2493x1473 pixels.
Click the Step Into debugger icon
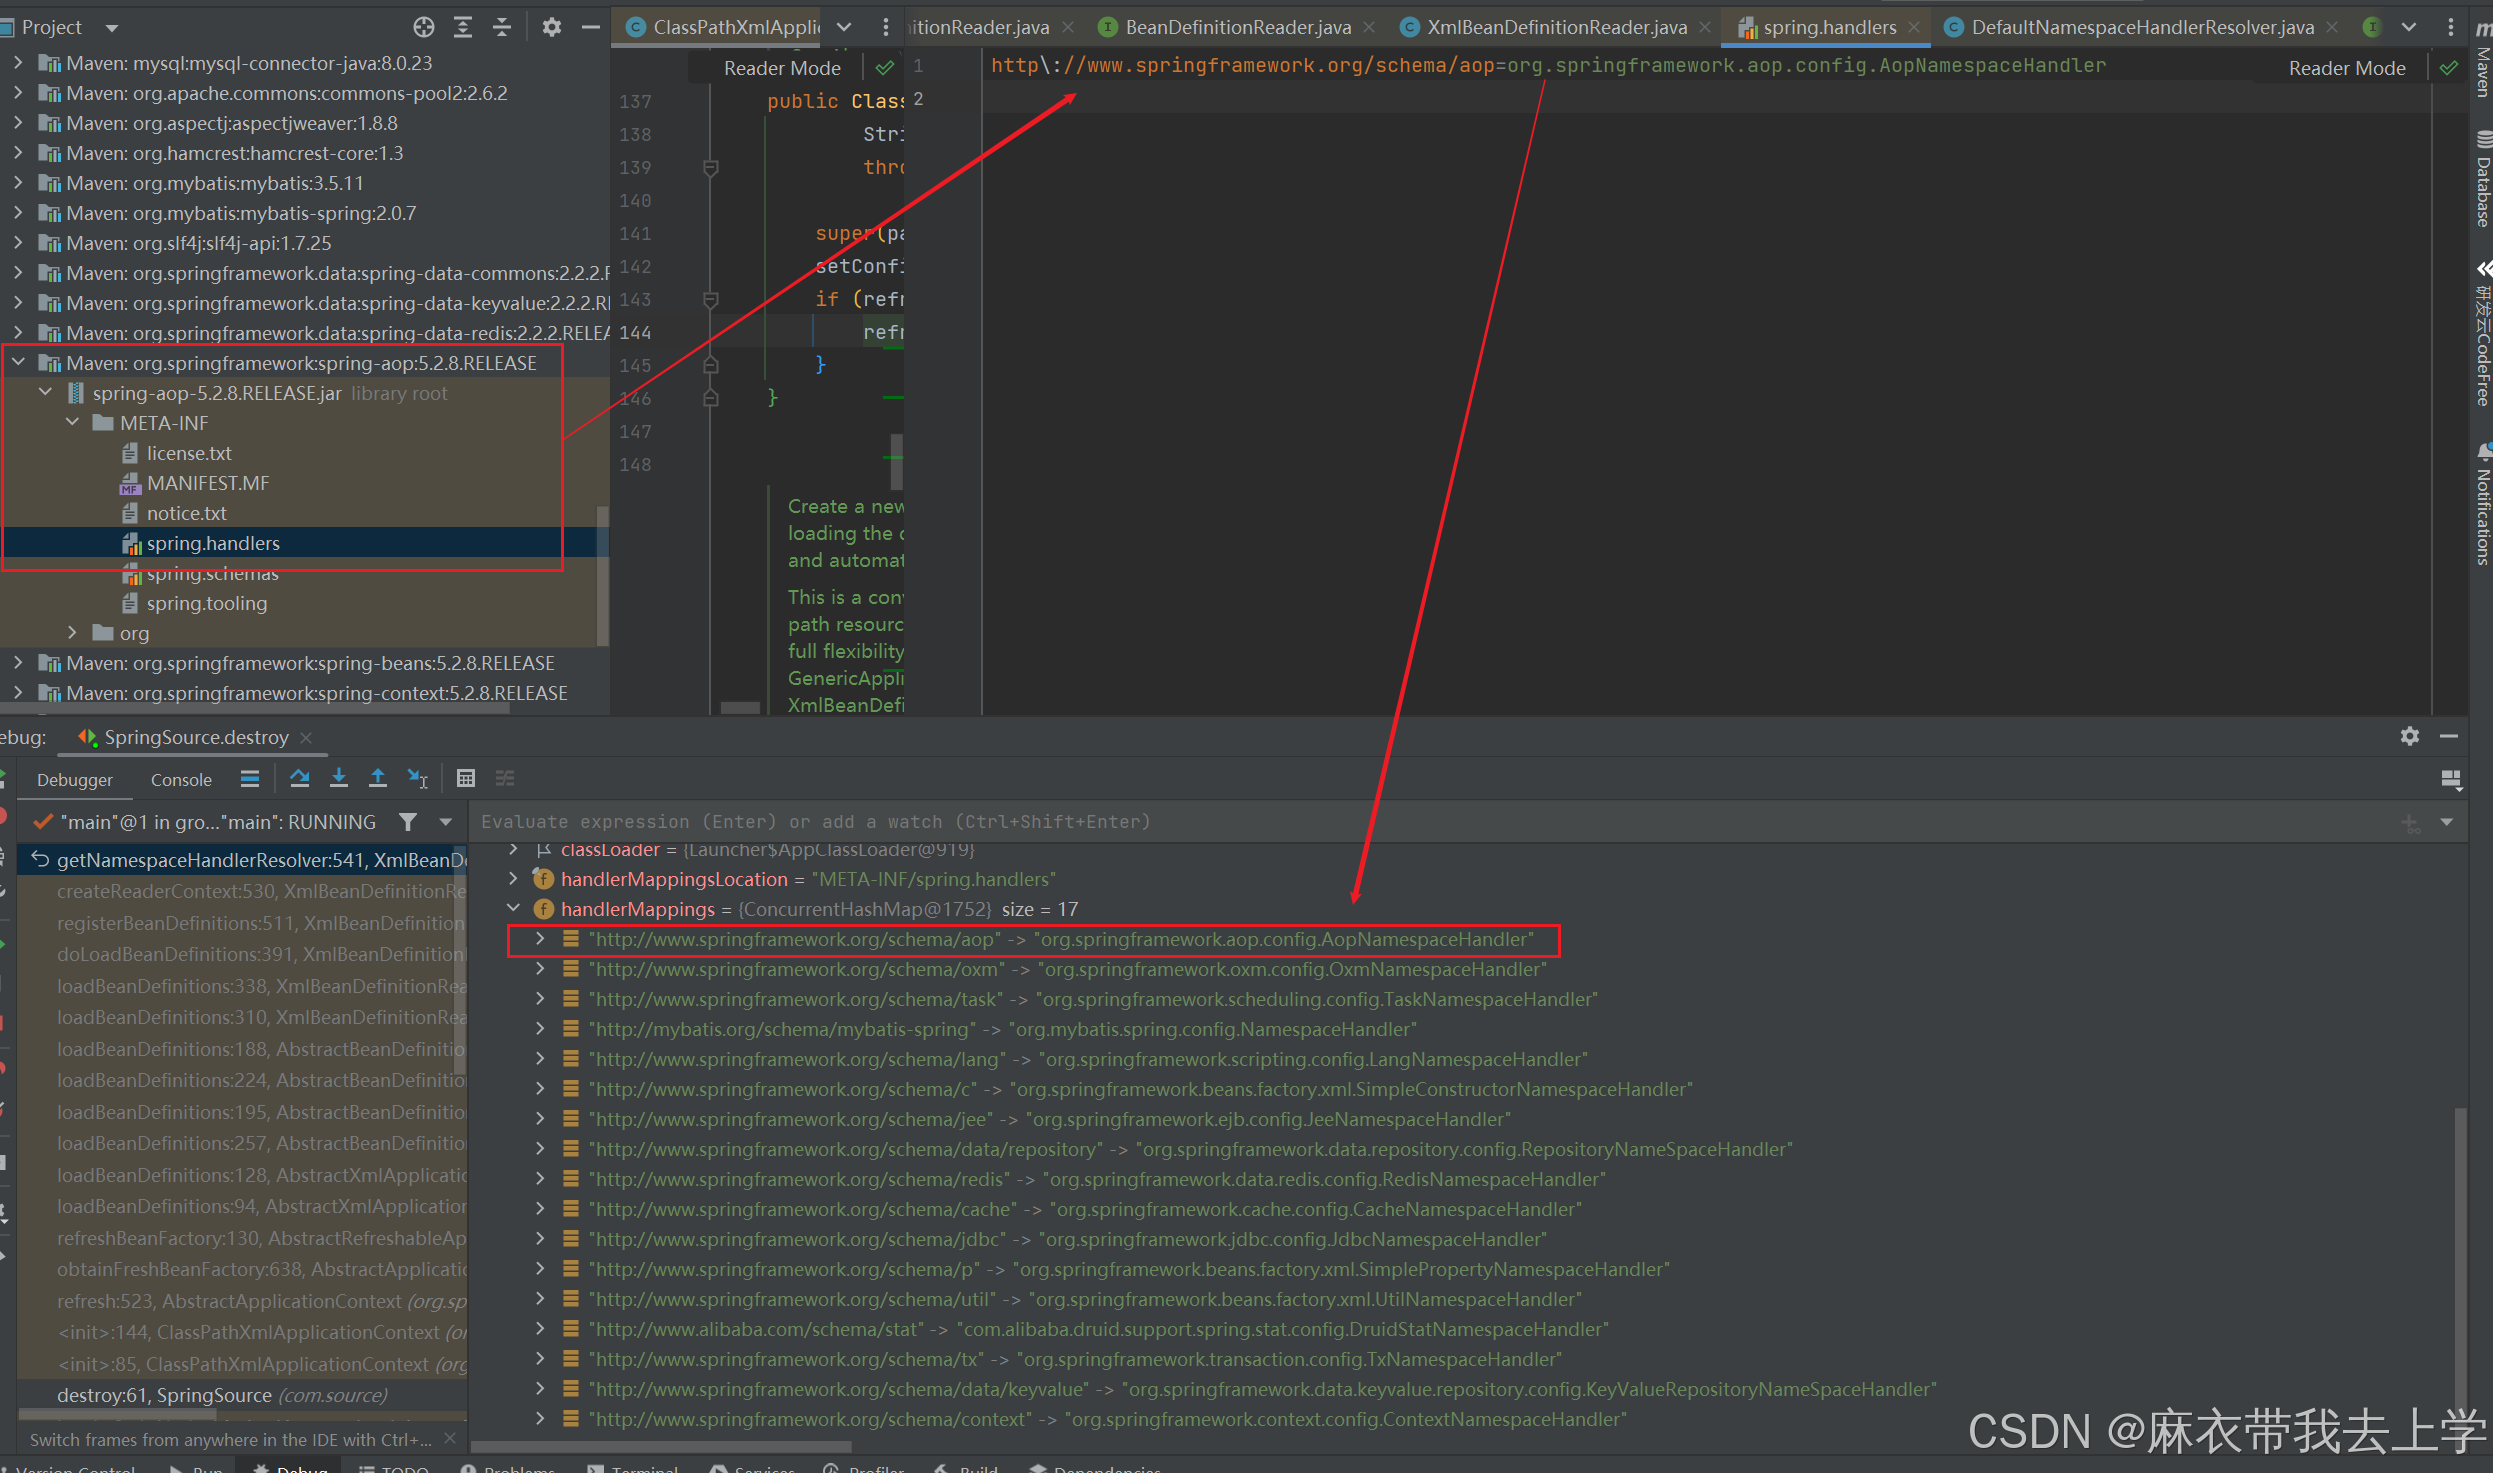[339, 778]
